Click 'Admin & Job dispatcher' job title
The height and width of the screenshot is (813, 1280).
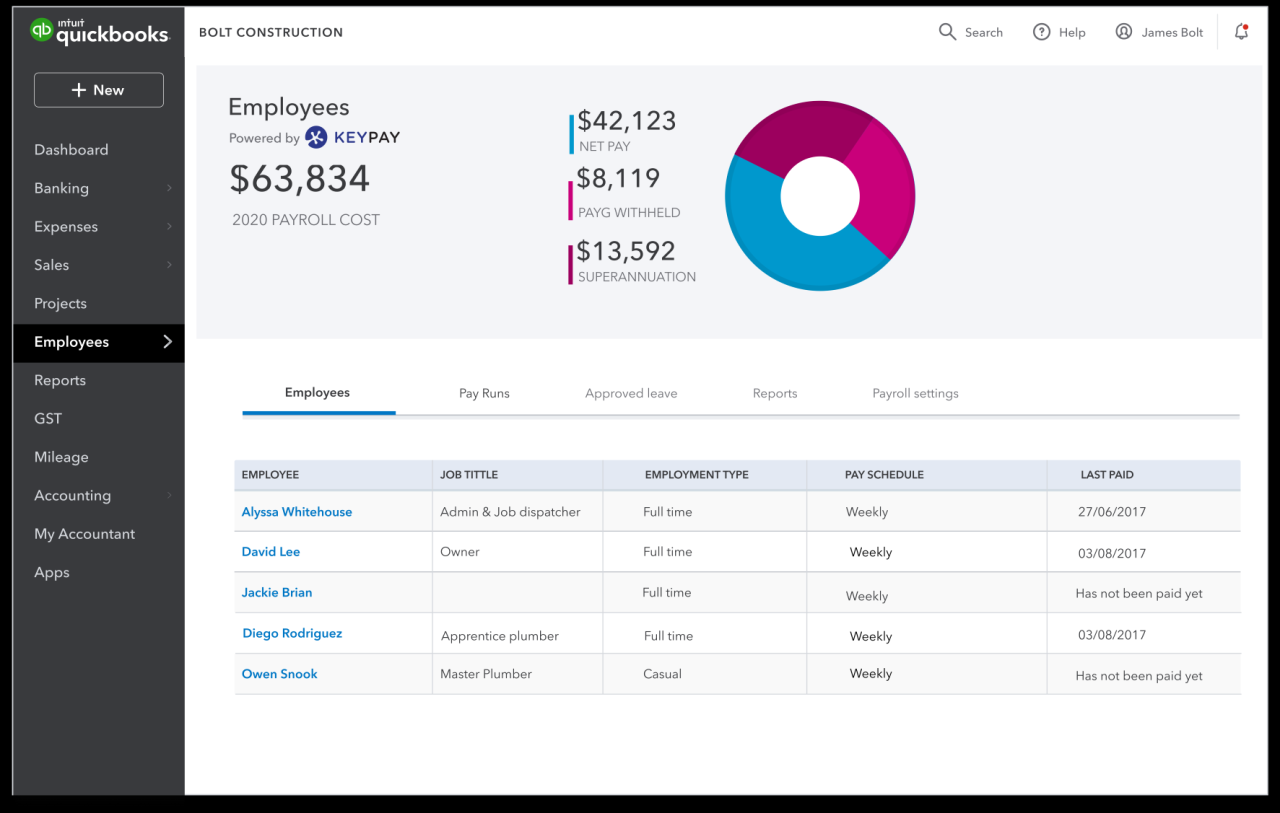click(510, 512)
